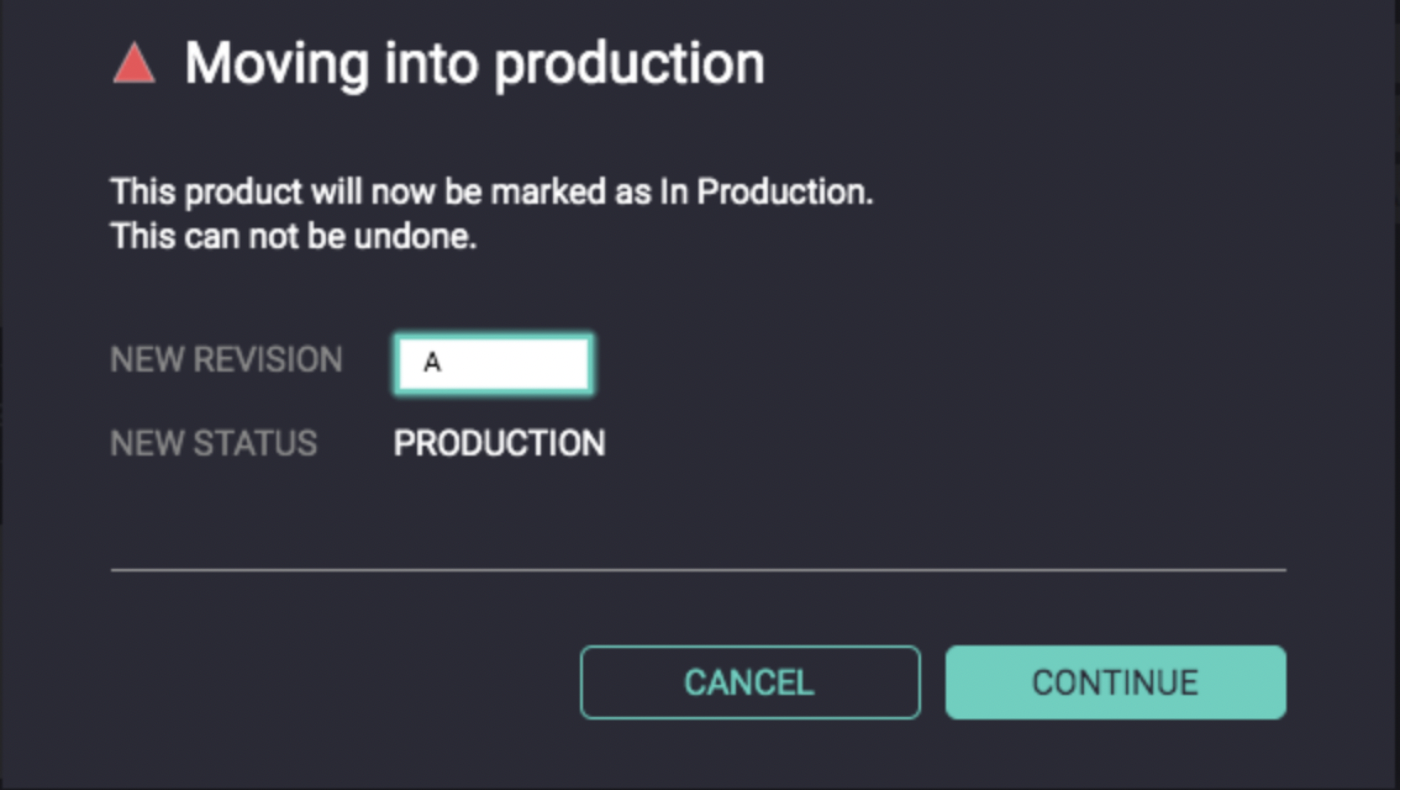Click the "marked as In Production" message line
The height and width of the screenshot is (790, 1402).
coord(491,191)
